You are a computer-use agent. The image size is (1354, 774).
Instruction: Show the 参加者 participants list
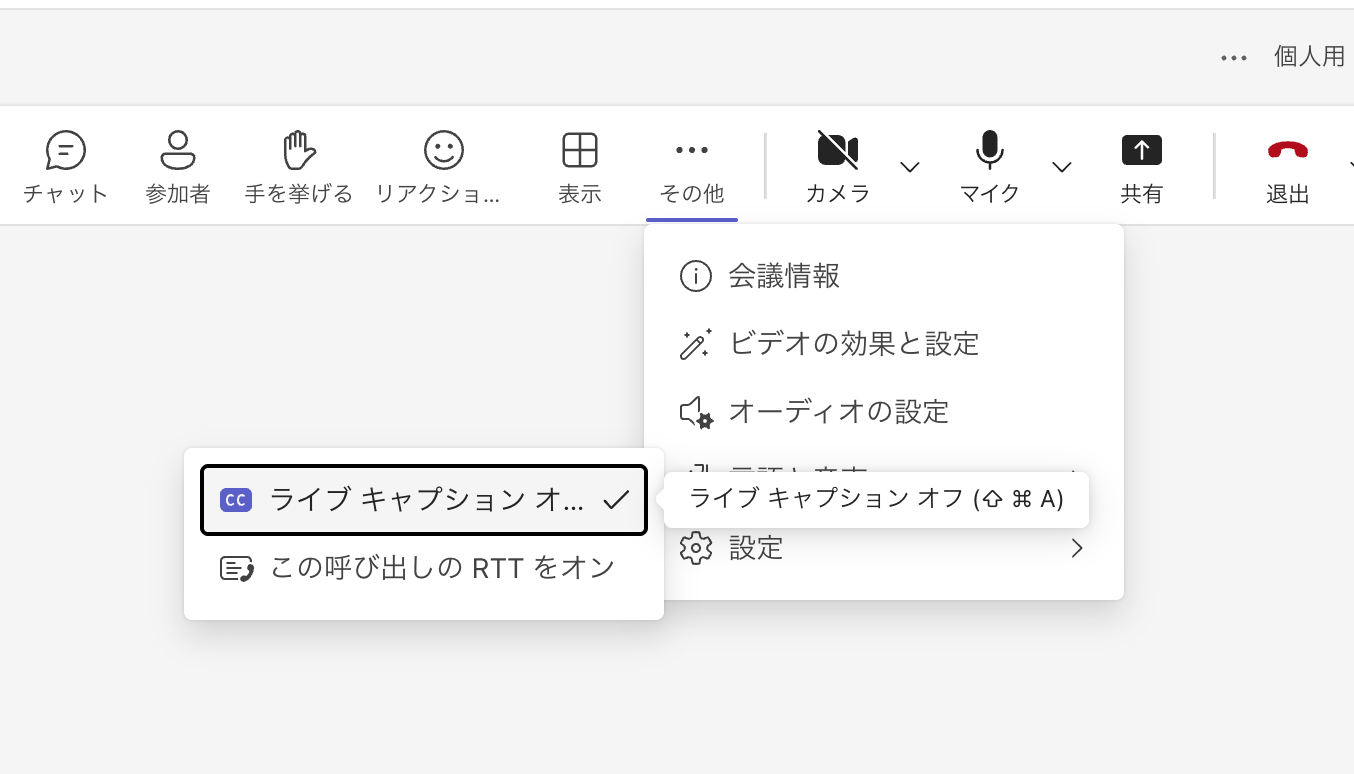click(x=178, y=151)
